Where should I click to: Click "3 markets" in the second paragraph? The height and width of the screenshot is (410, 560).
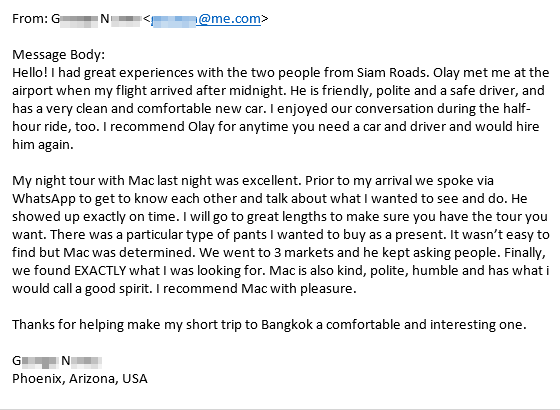pyautogui.click(x=304, y=253)
